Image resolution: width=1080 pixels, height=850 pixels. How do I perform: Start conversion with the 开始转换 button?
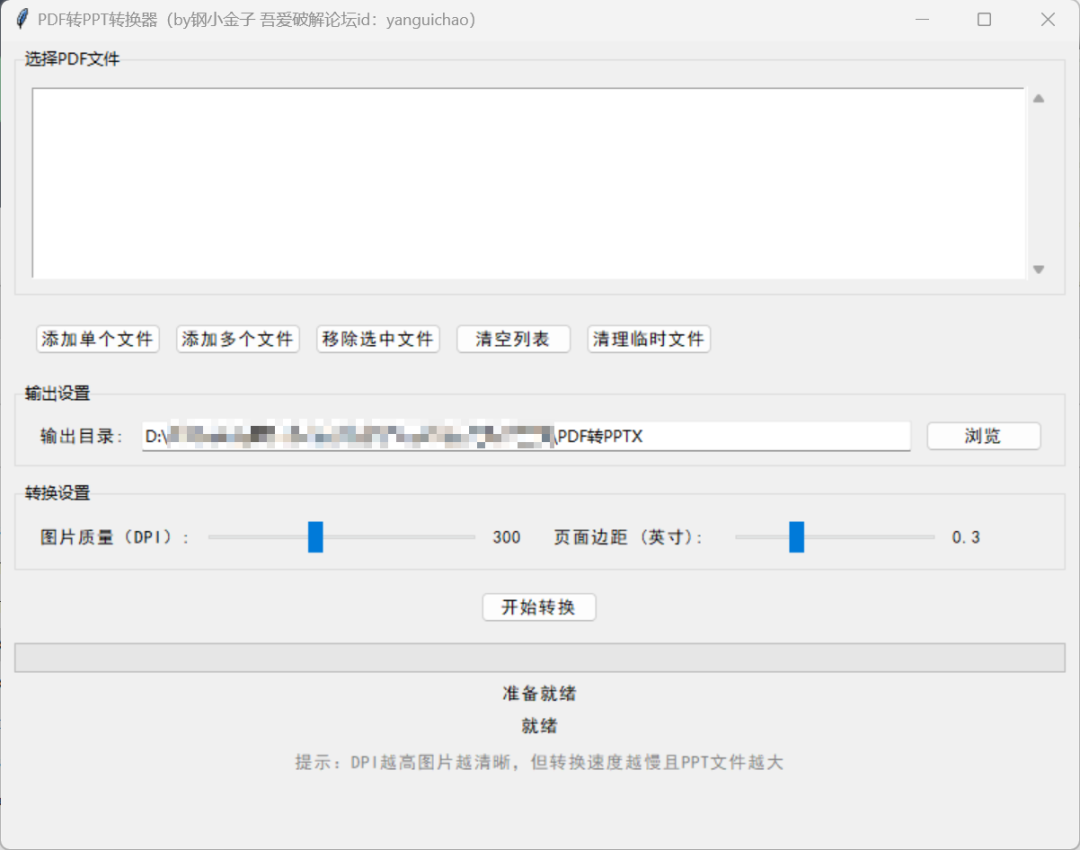coord(539,607)
